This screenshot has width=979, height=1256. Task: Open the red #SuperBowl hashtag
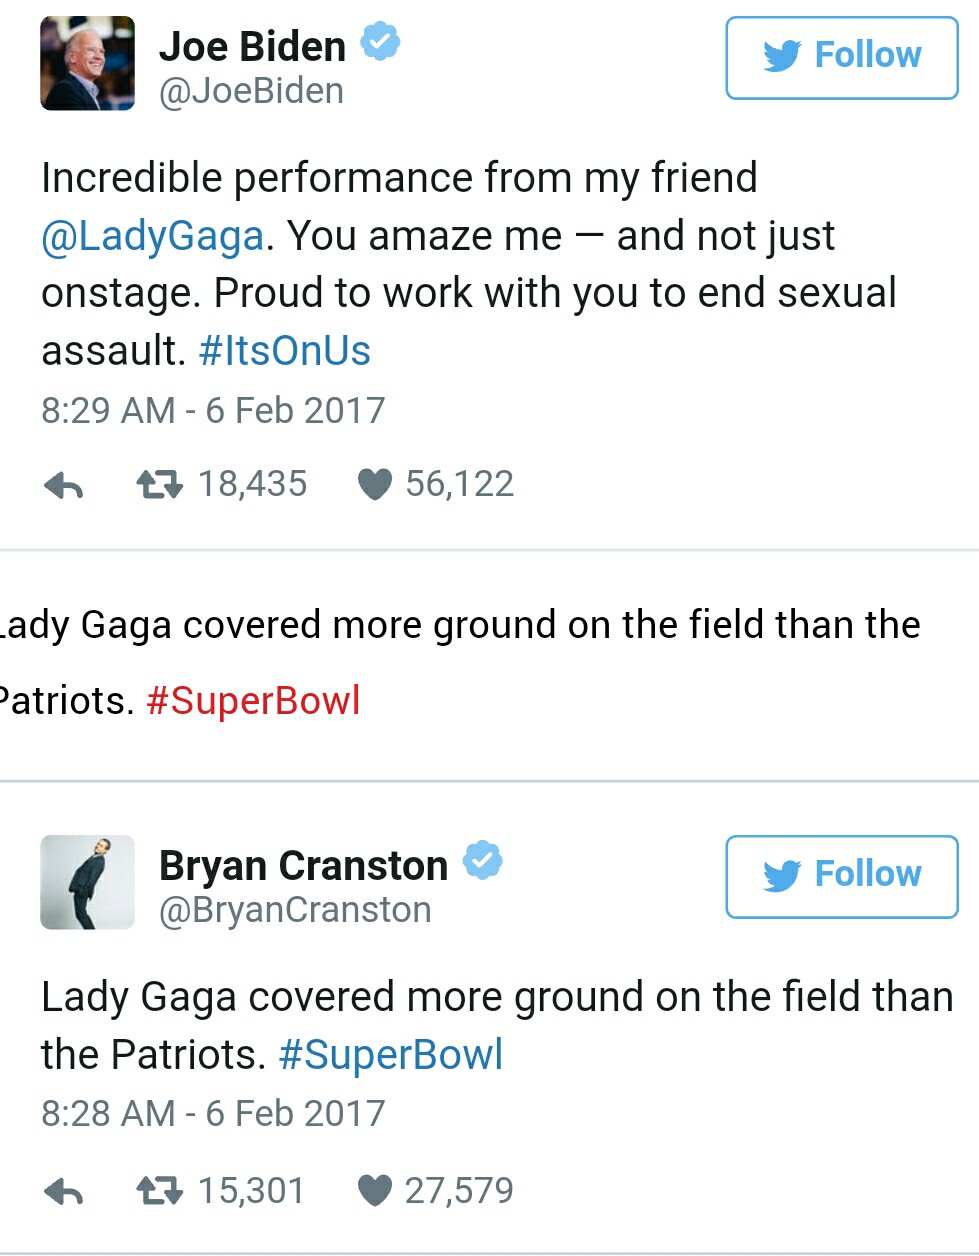click(253, 700)
